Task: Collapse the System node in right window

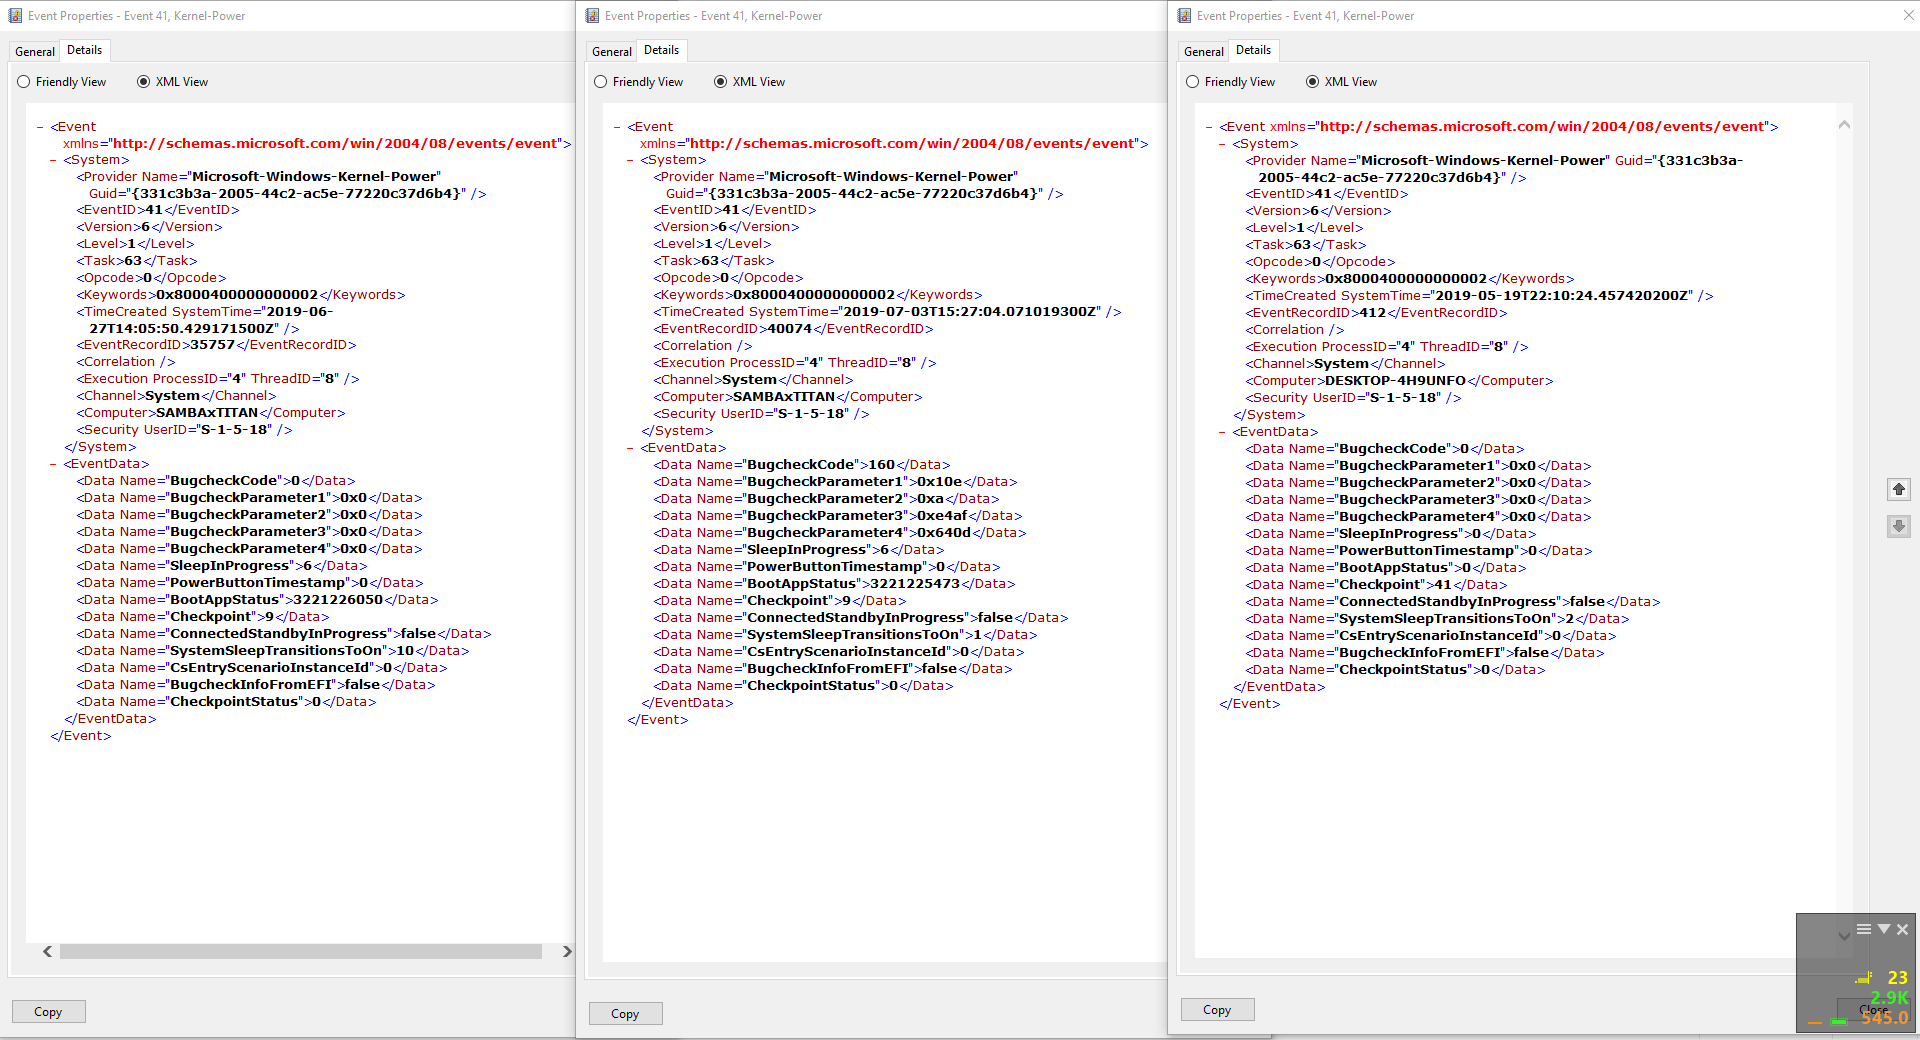Action: (x=1222, y=144)
